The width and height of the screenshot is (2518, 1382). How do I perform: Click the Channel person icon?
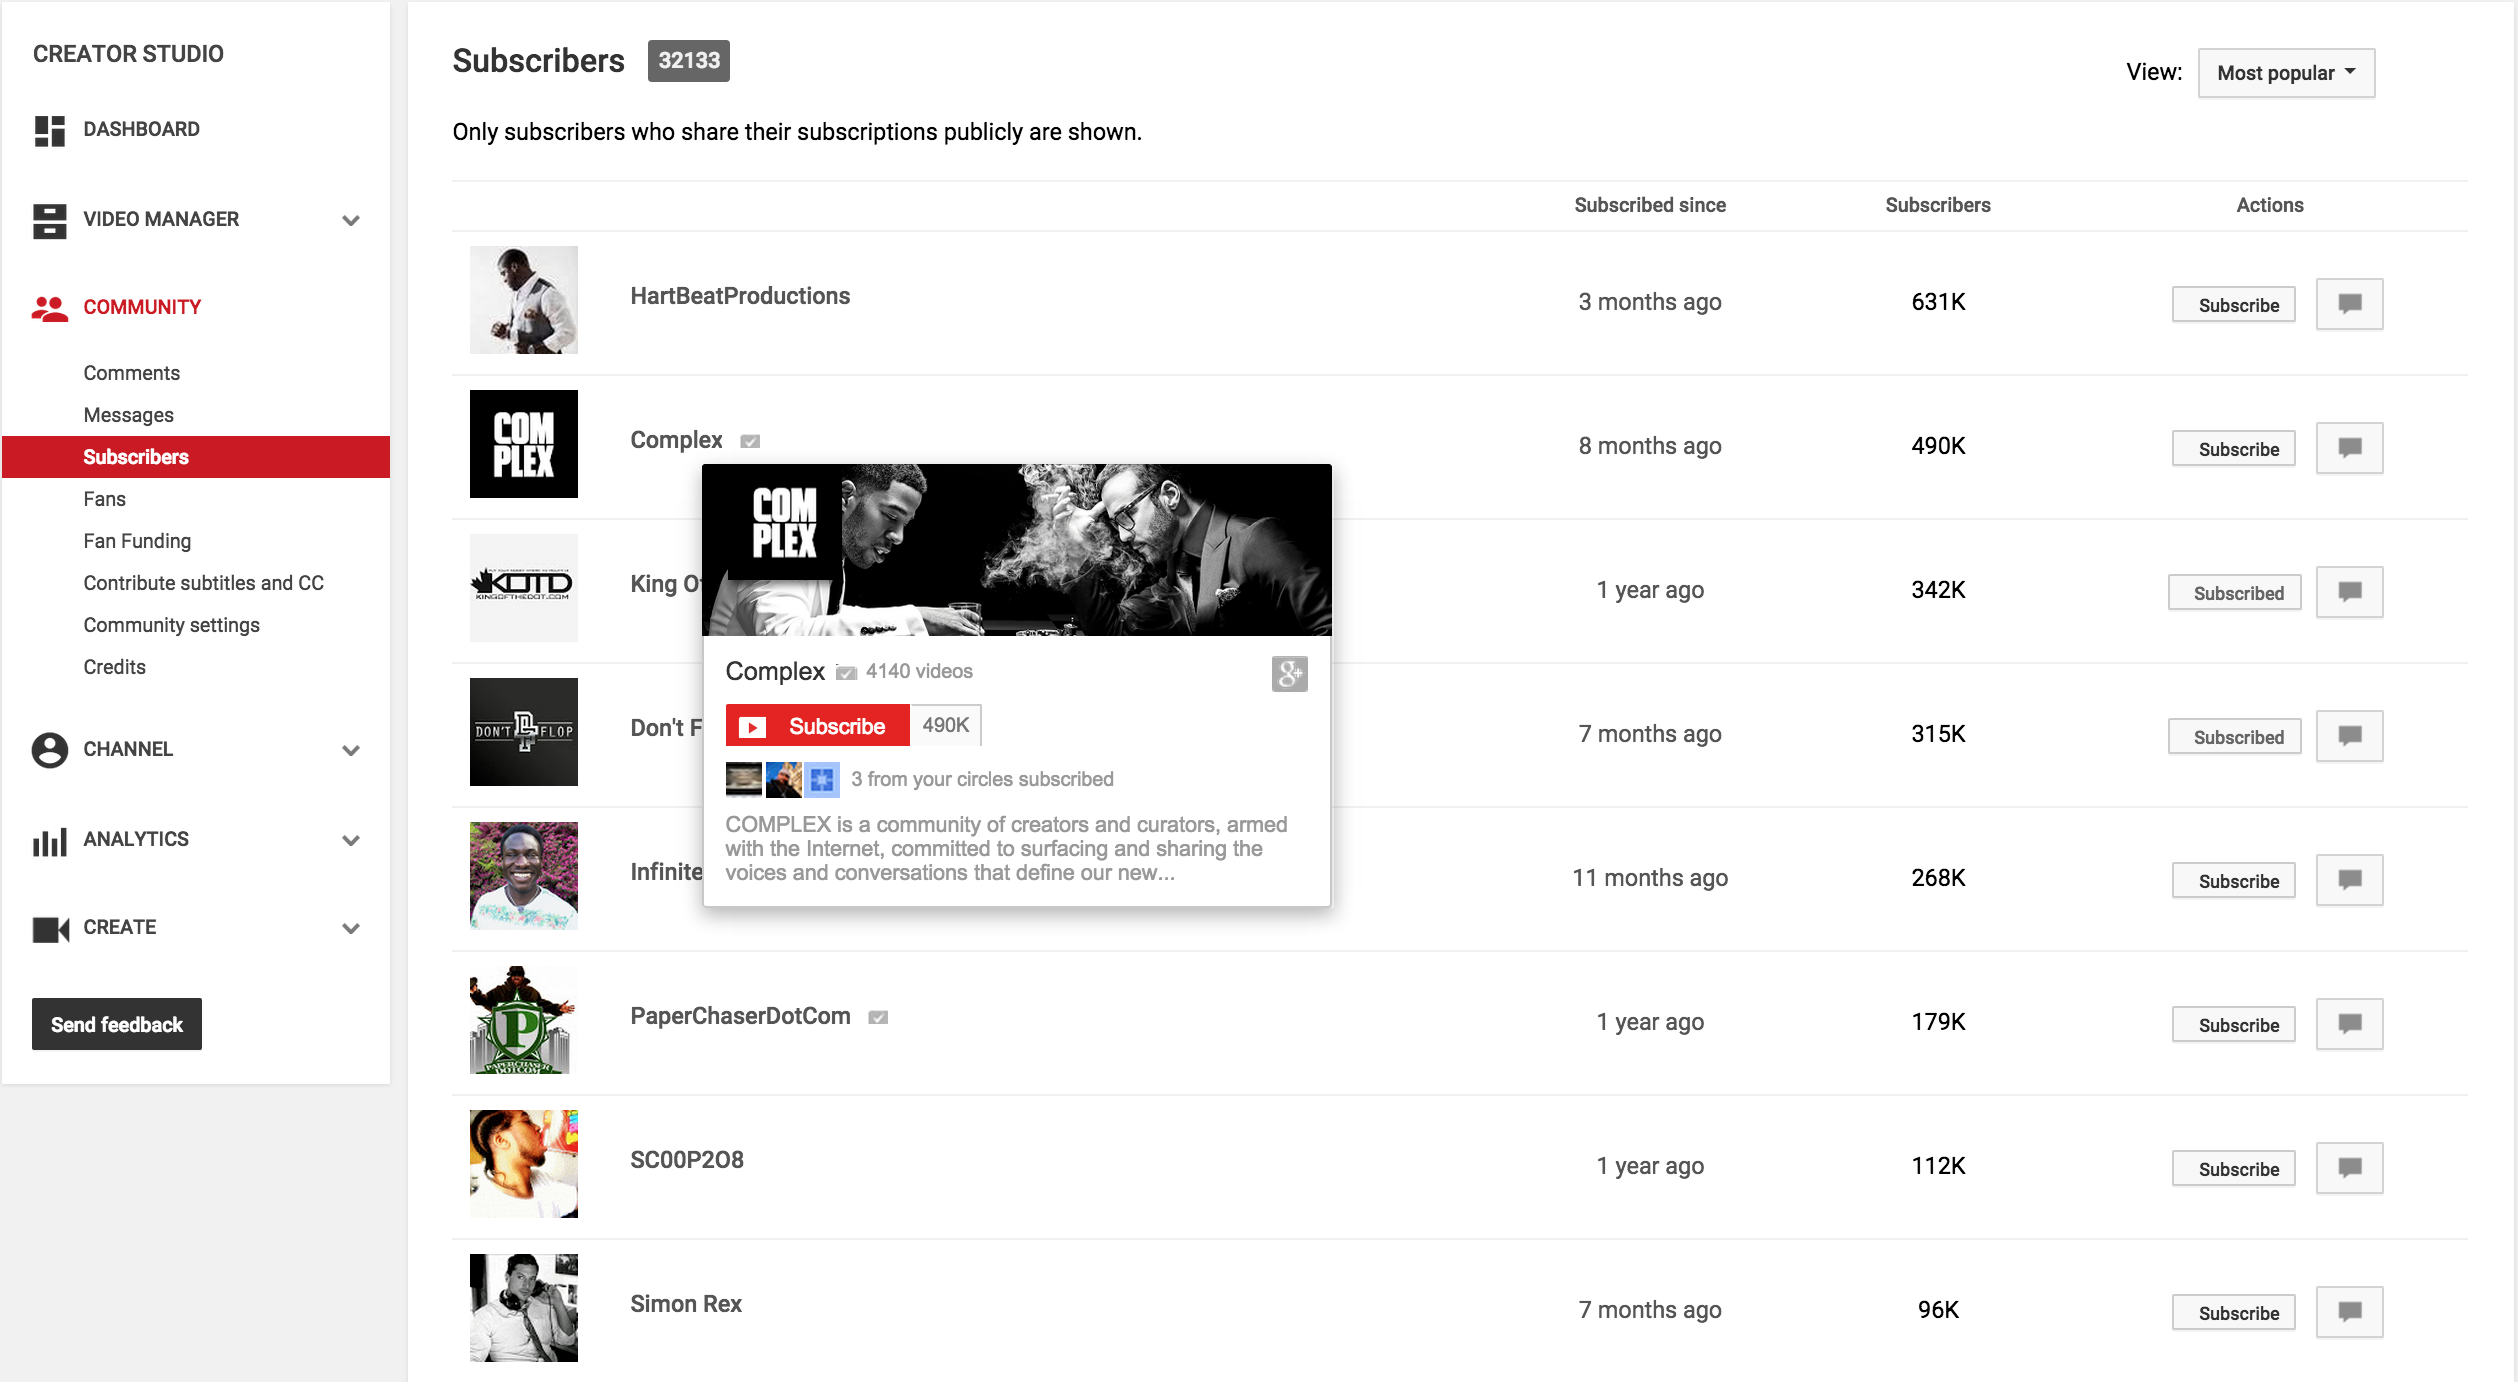click(x=49, y=750)
